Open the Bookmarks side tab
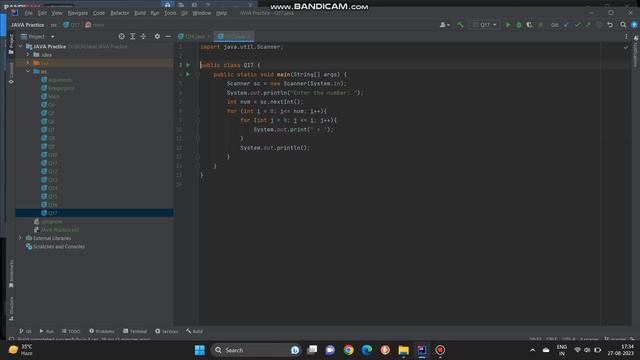The image size is (640, 360). coord(11,274)
